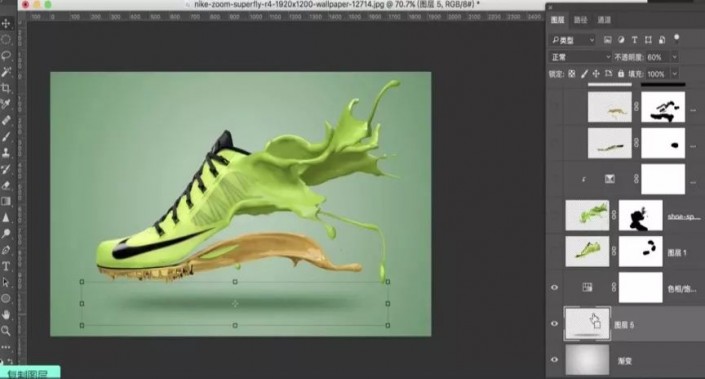The width and height of the screenshot is (705, 379).
Task: Filter layers by adjustment layers icon
Action: 621,40
